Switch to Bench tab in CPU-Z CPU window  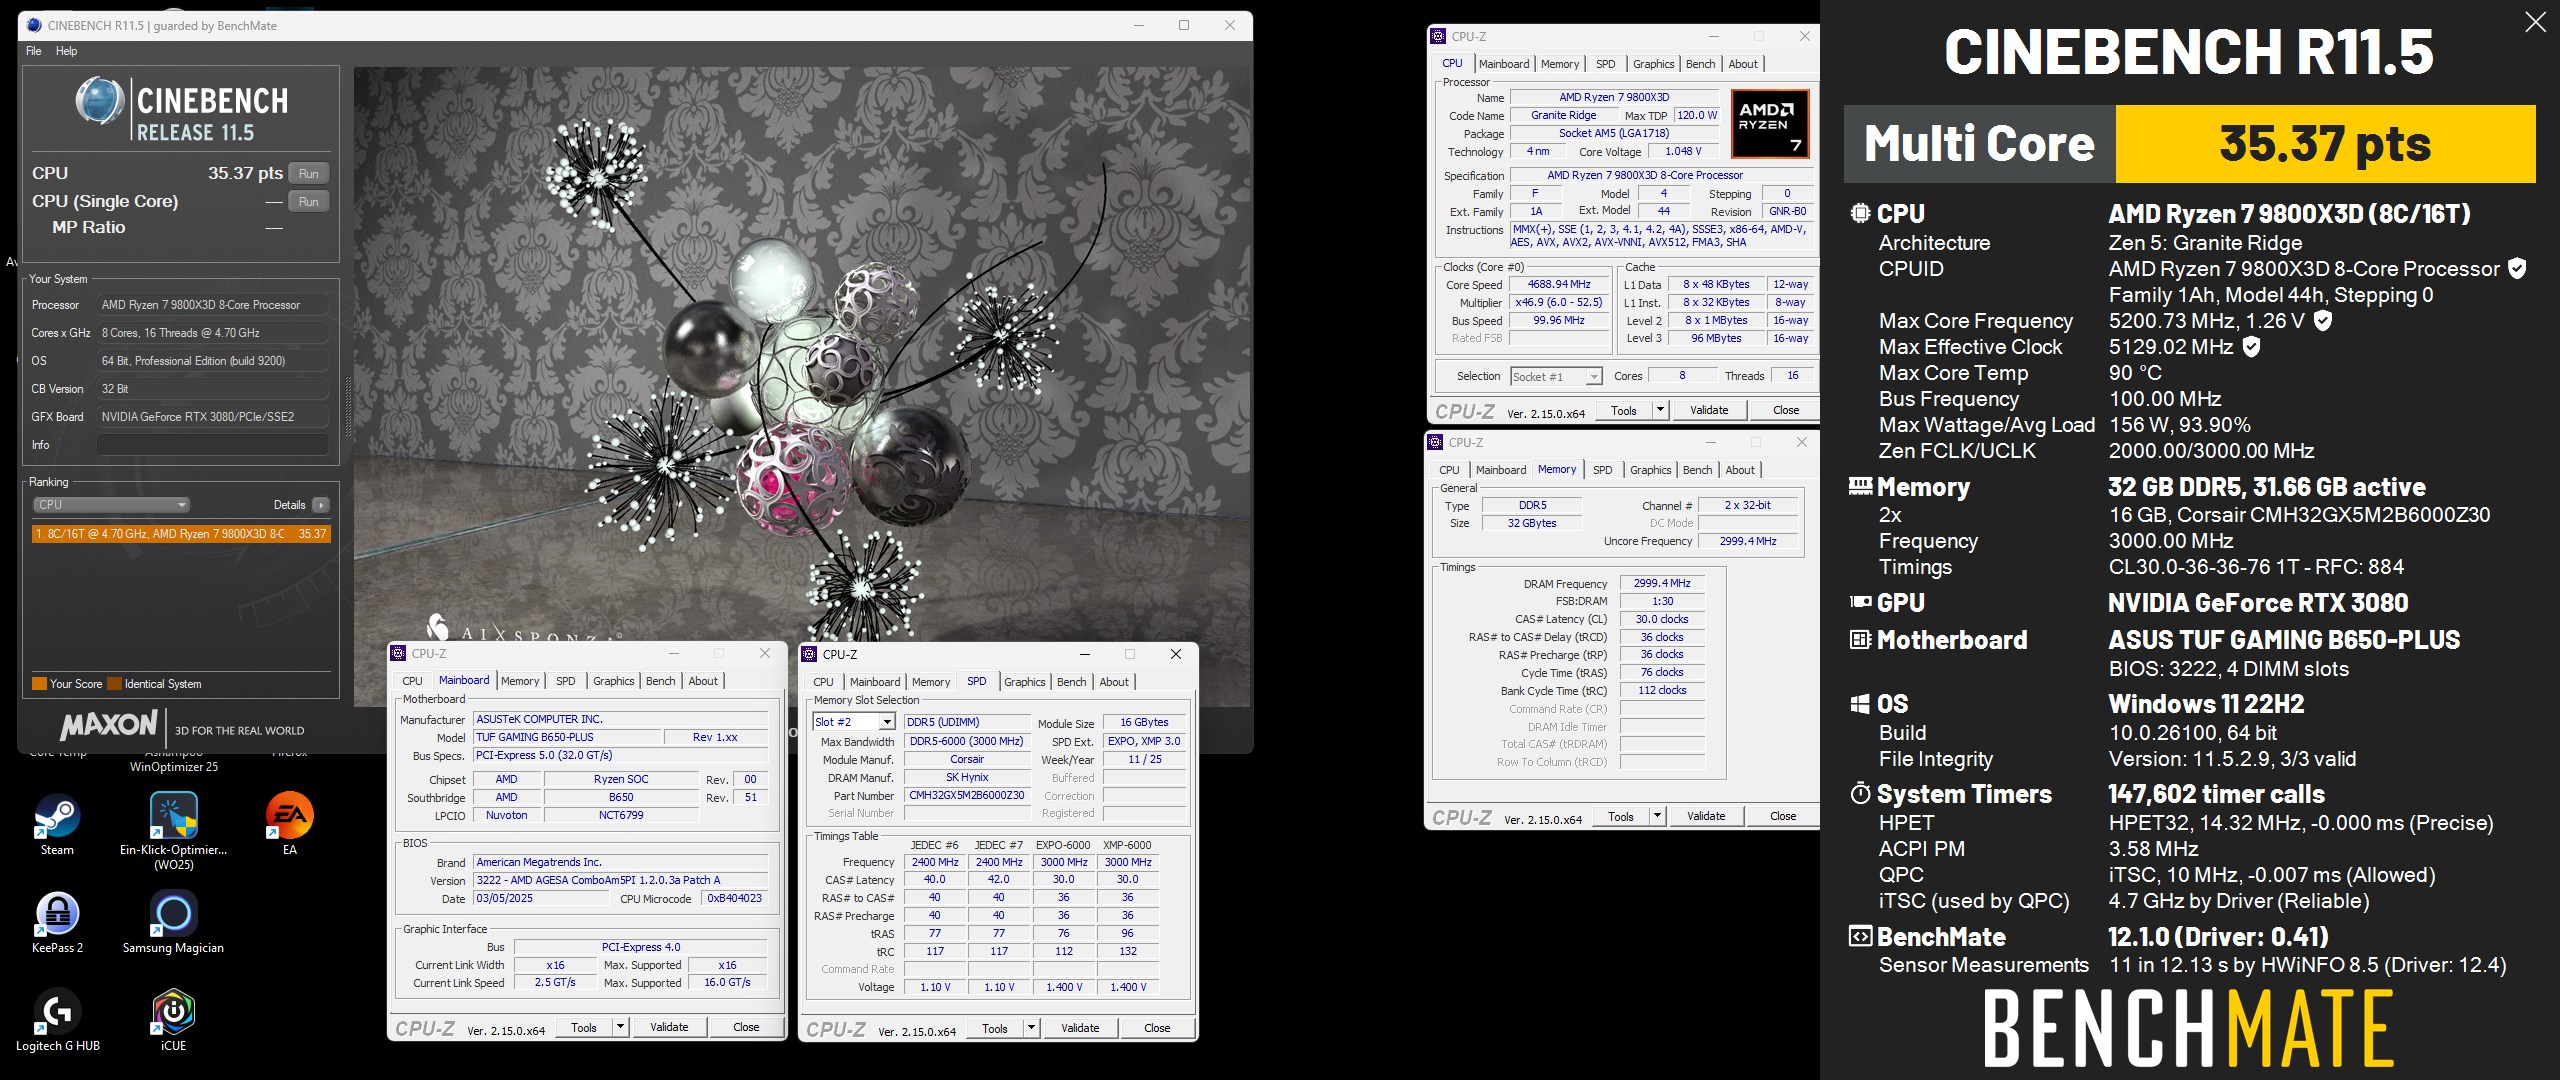[x=1700, y=64]
